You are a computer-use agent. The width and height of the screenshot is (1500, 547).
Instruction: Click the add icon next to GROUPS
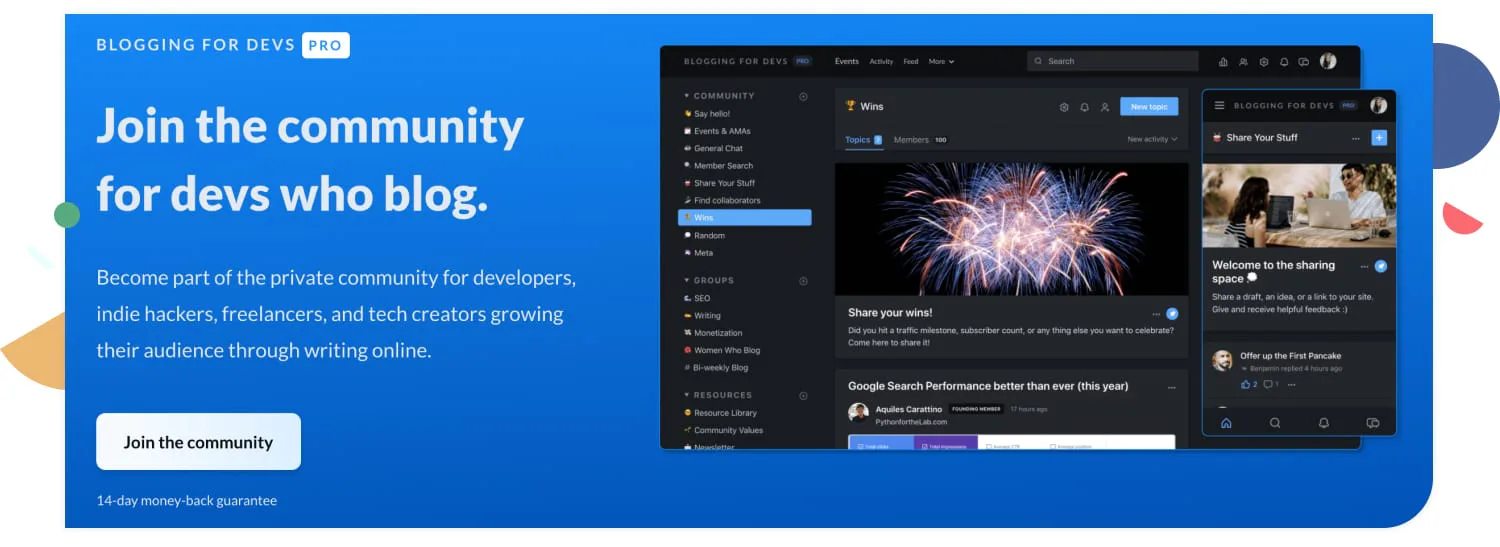pos(803,281)
